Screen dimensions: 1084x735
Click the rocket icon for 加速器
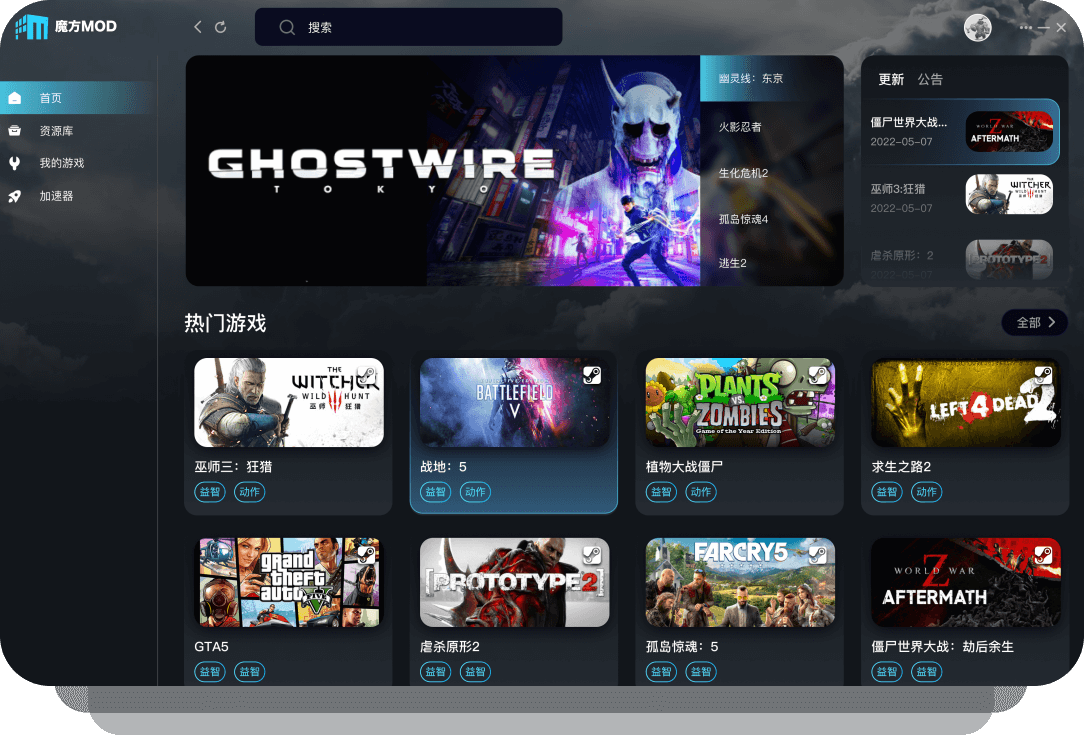15,196
